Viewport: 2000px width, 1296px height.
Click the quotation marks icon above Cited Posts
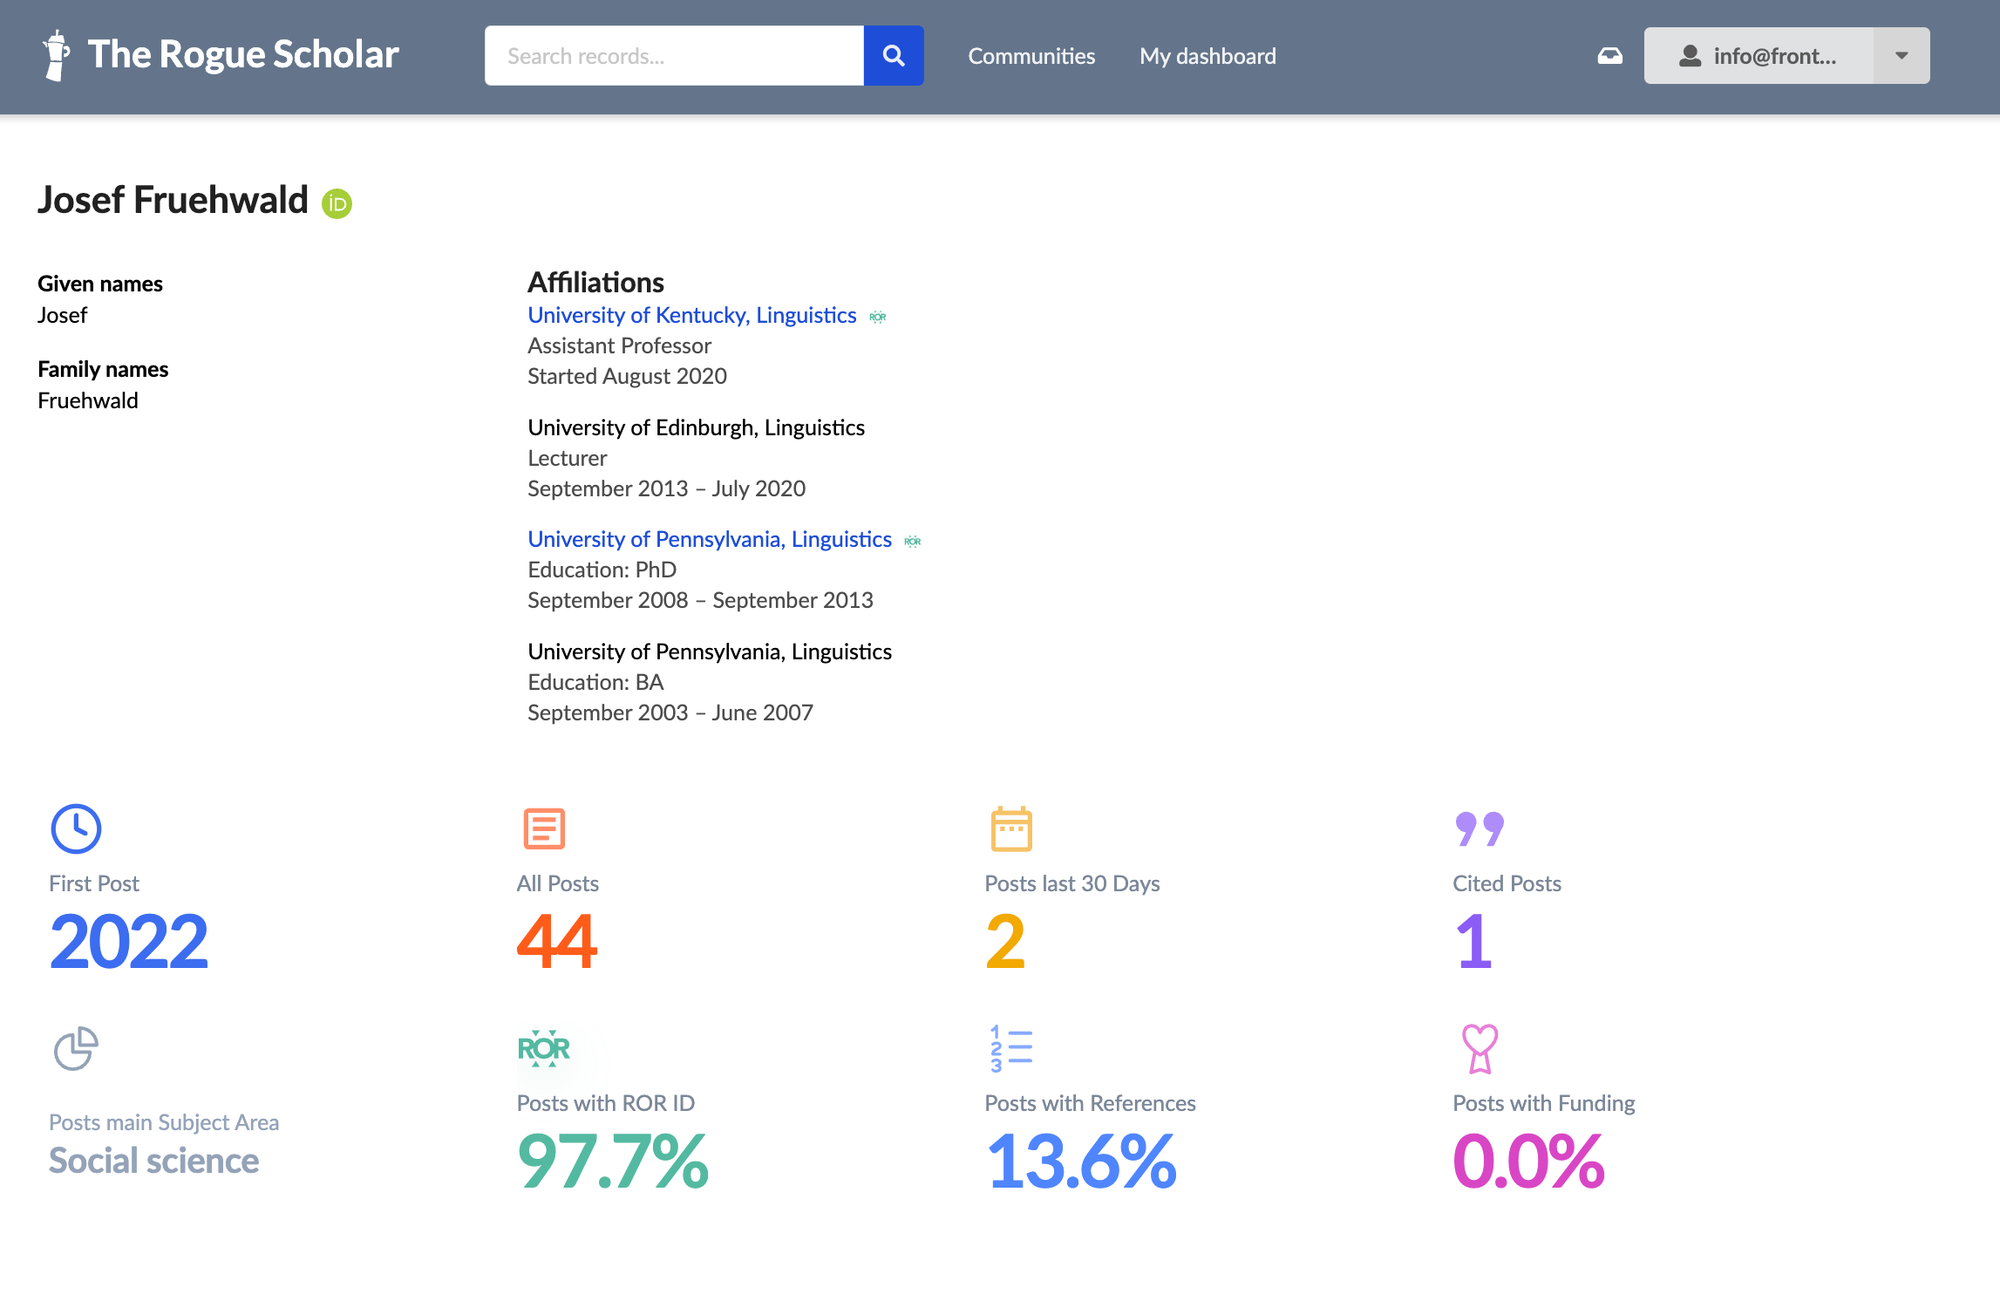1480,829
